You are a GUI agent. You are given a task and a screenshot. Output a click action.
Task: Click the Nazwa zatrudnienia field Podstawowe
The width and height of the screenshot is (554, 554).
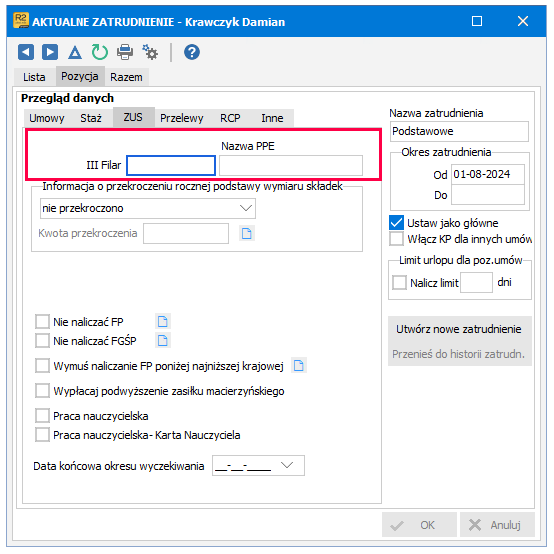[459, 131]
